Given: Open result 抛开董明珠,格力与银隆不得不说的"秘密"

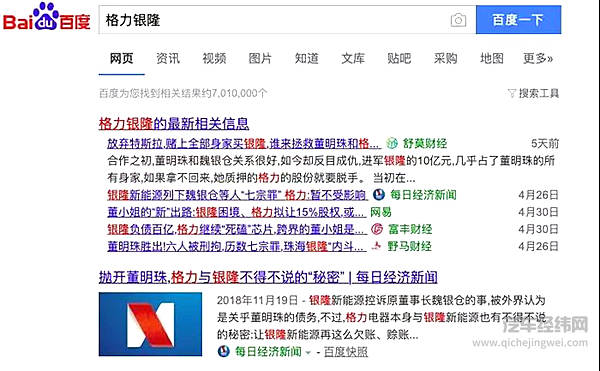Looking at the screenshot, I should (268, 277).
